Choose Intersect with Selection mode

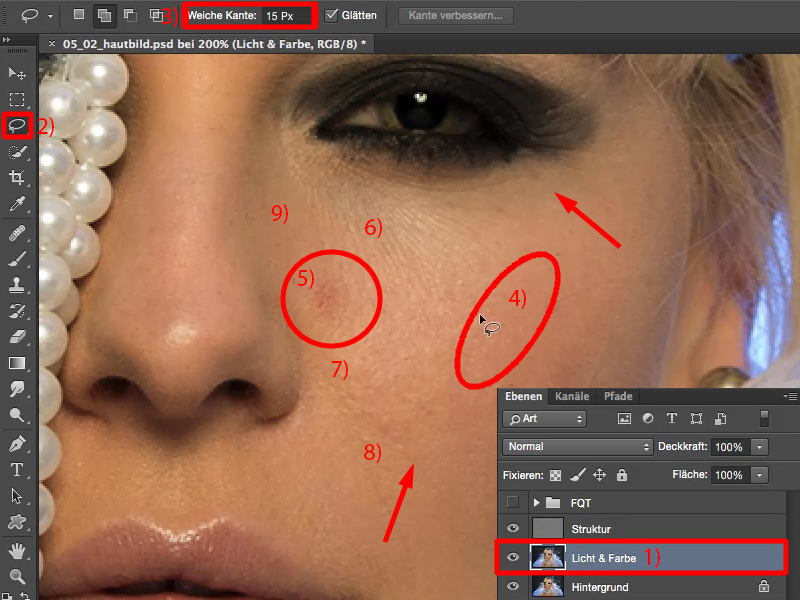(156, 15)
